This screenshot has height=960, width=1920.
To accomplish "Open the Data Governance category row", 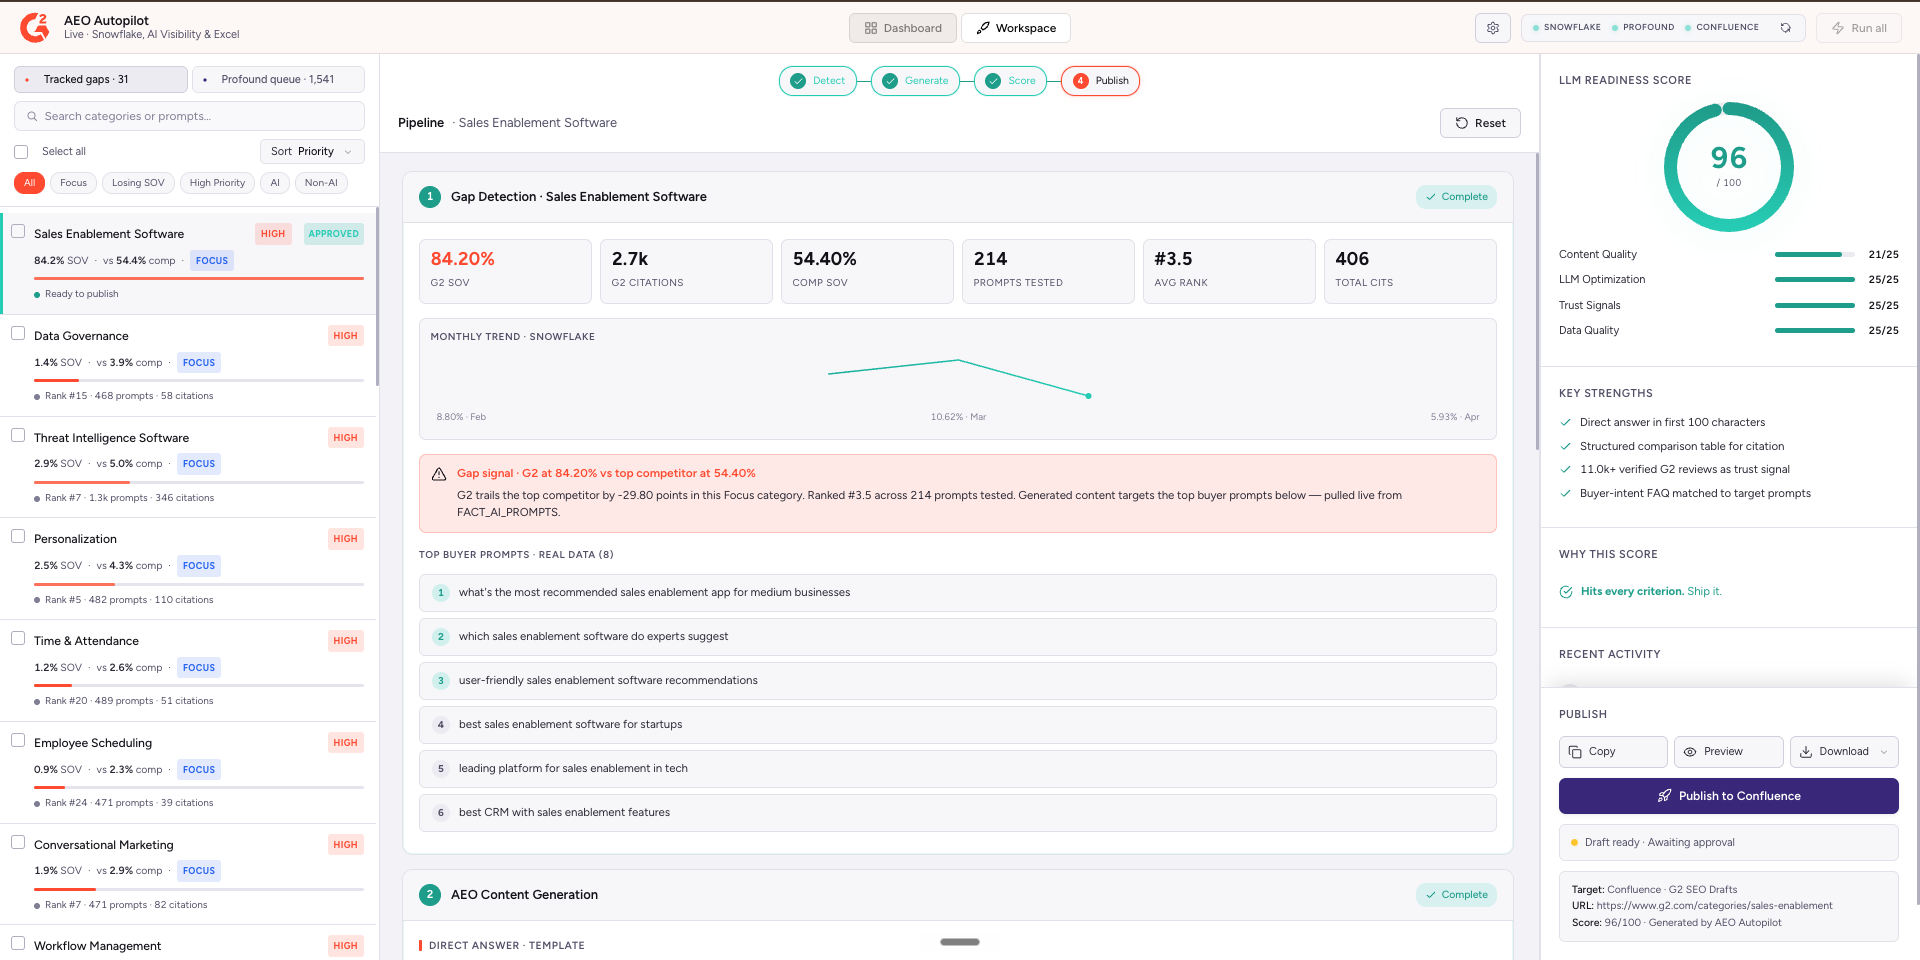I will pos(189,366).
